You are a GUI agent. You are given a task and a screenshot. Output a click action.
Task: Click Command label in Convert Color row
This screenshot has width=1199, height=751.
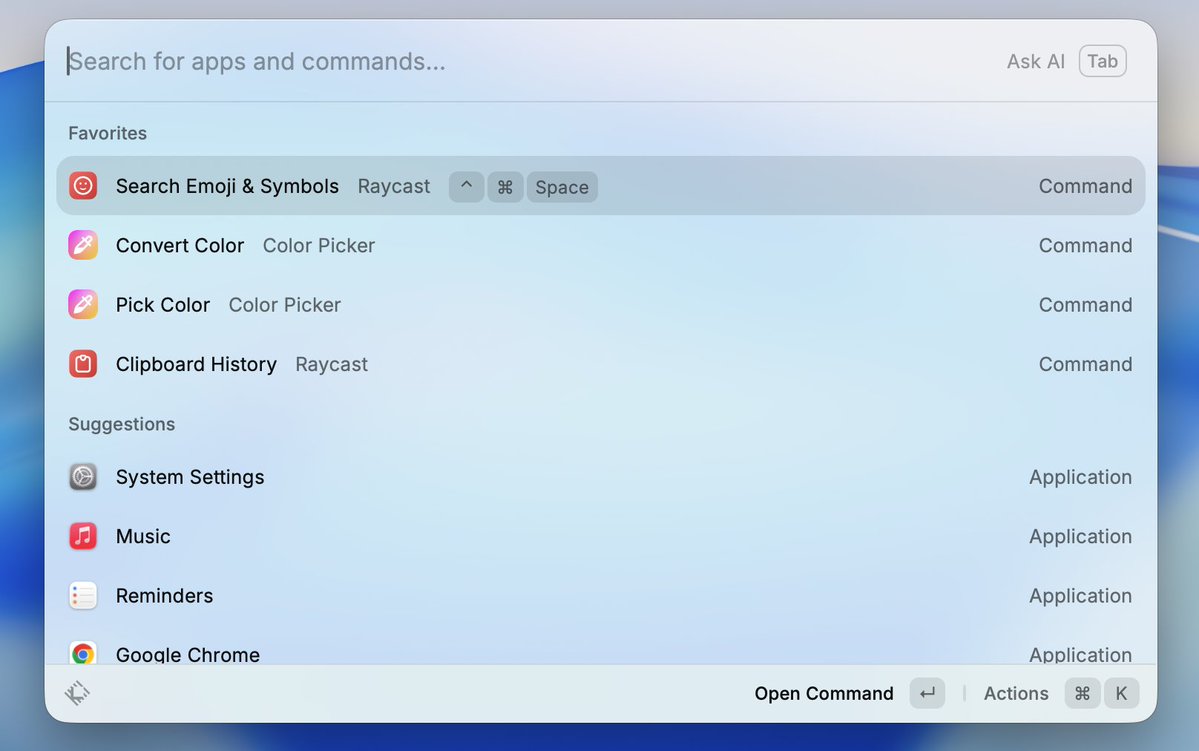click(1085, 245)
